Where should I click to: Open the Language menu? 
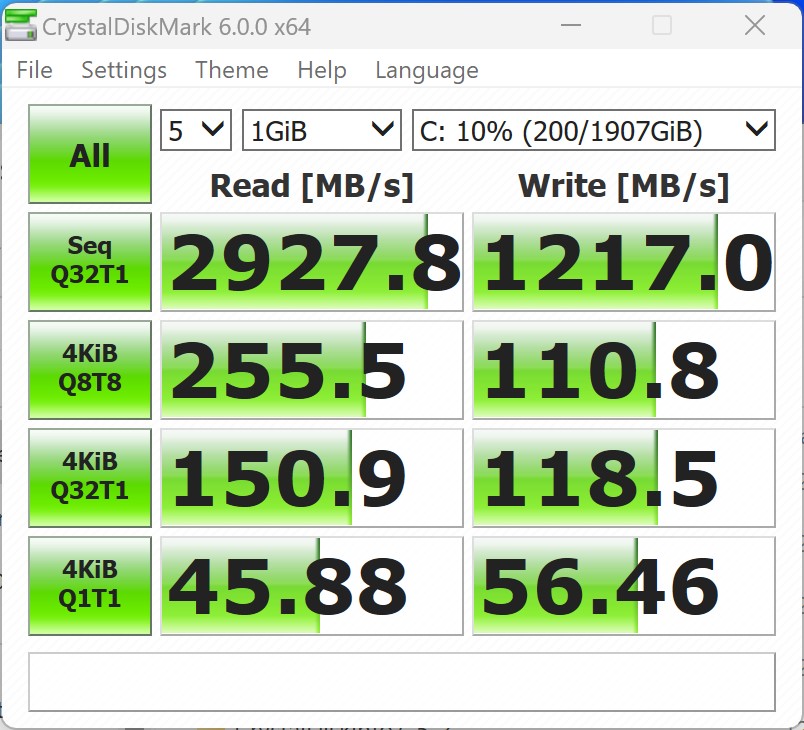pyautogui.click(x=427, y=70)
